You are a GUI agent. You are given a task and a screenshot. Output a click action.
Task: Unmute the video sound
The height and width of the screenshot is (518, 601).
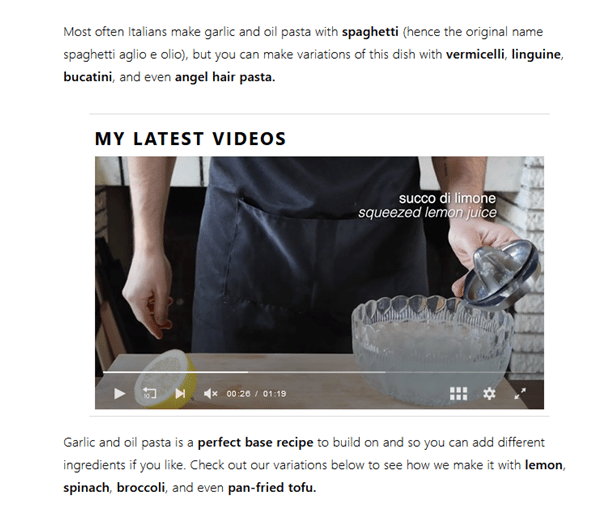click(x=210, y=393)
